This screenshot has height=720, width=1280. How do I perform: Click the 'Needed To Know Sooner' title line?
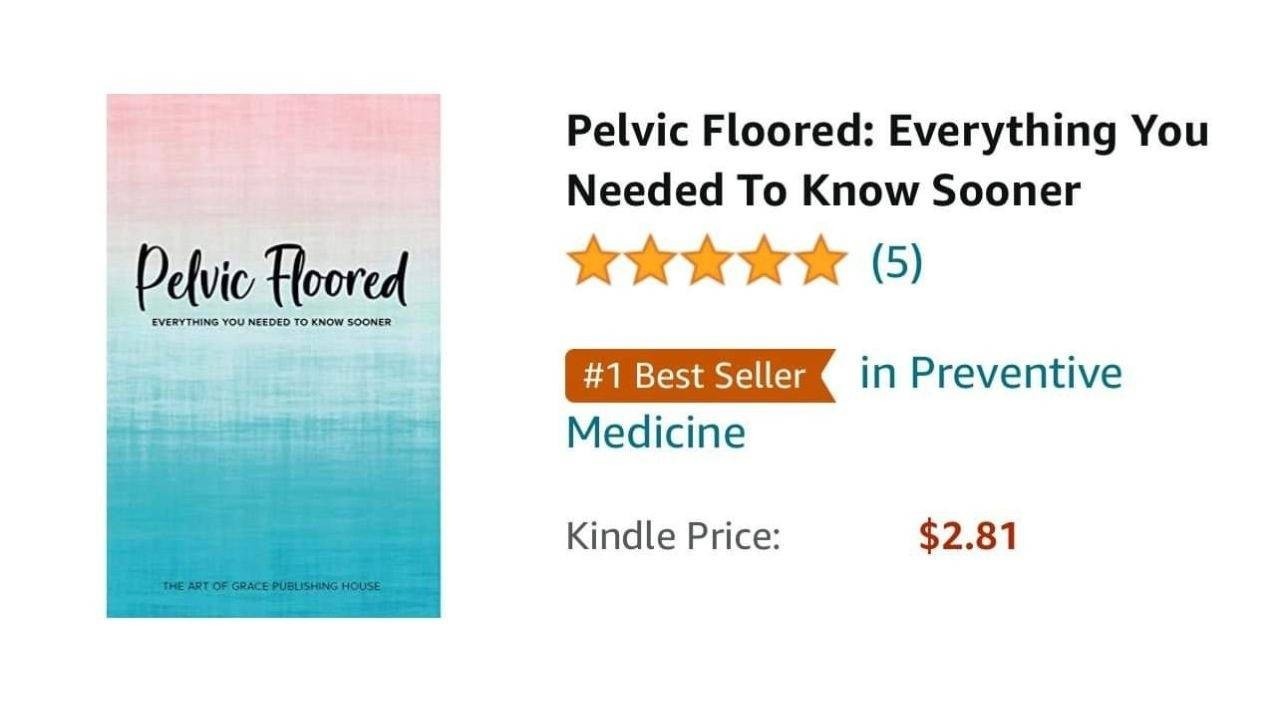823,191
